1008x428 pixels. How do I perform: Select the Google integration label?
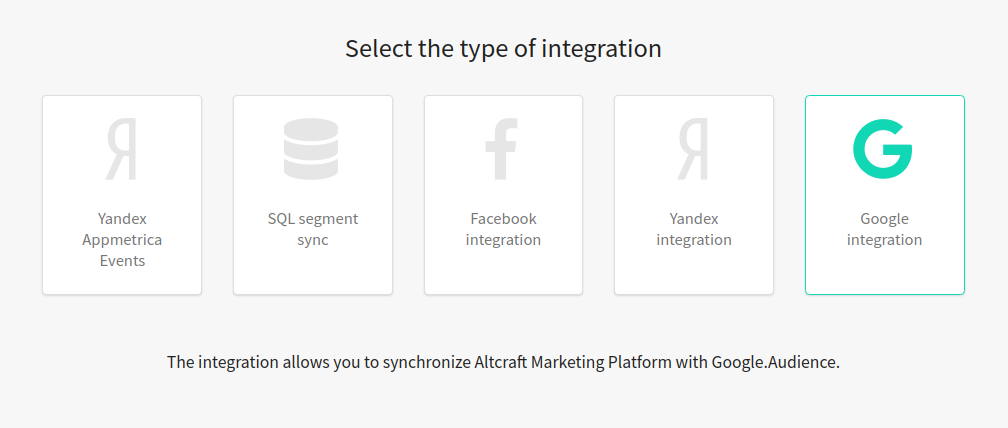coord(885,229)
